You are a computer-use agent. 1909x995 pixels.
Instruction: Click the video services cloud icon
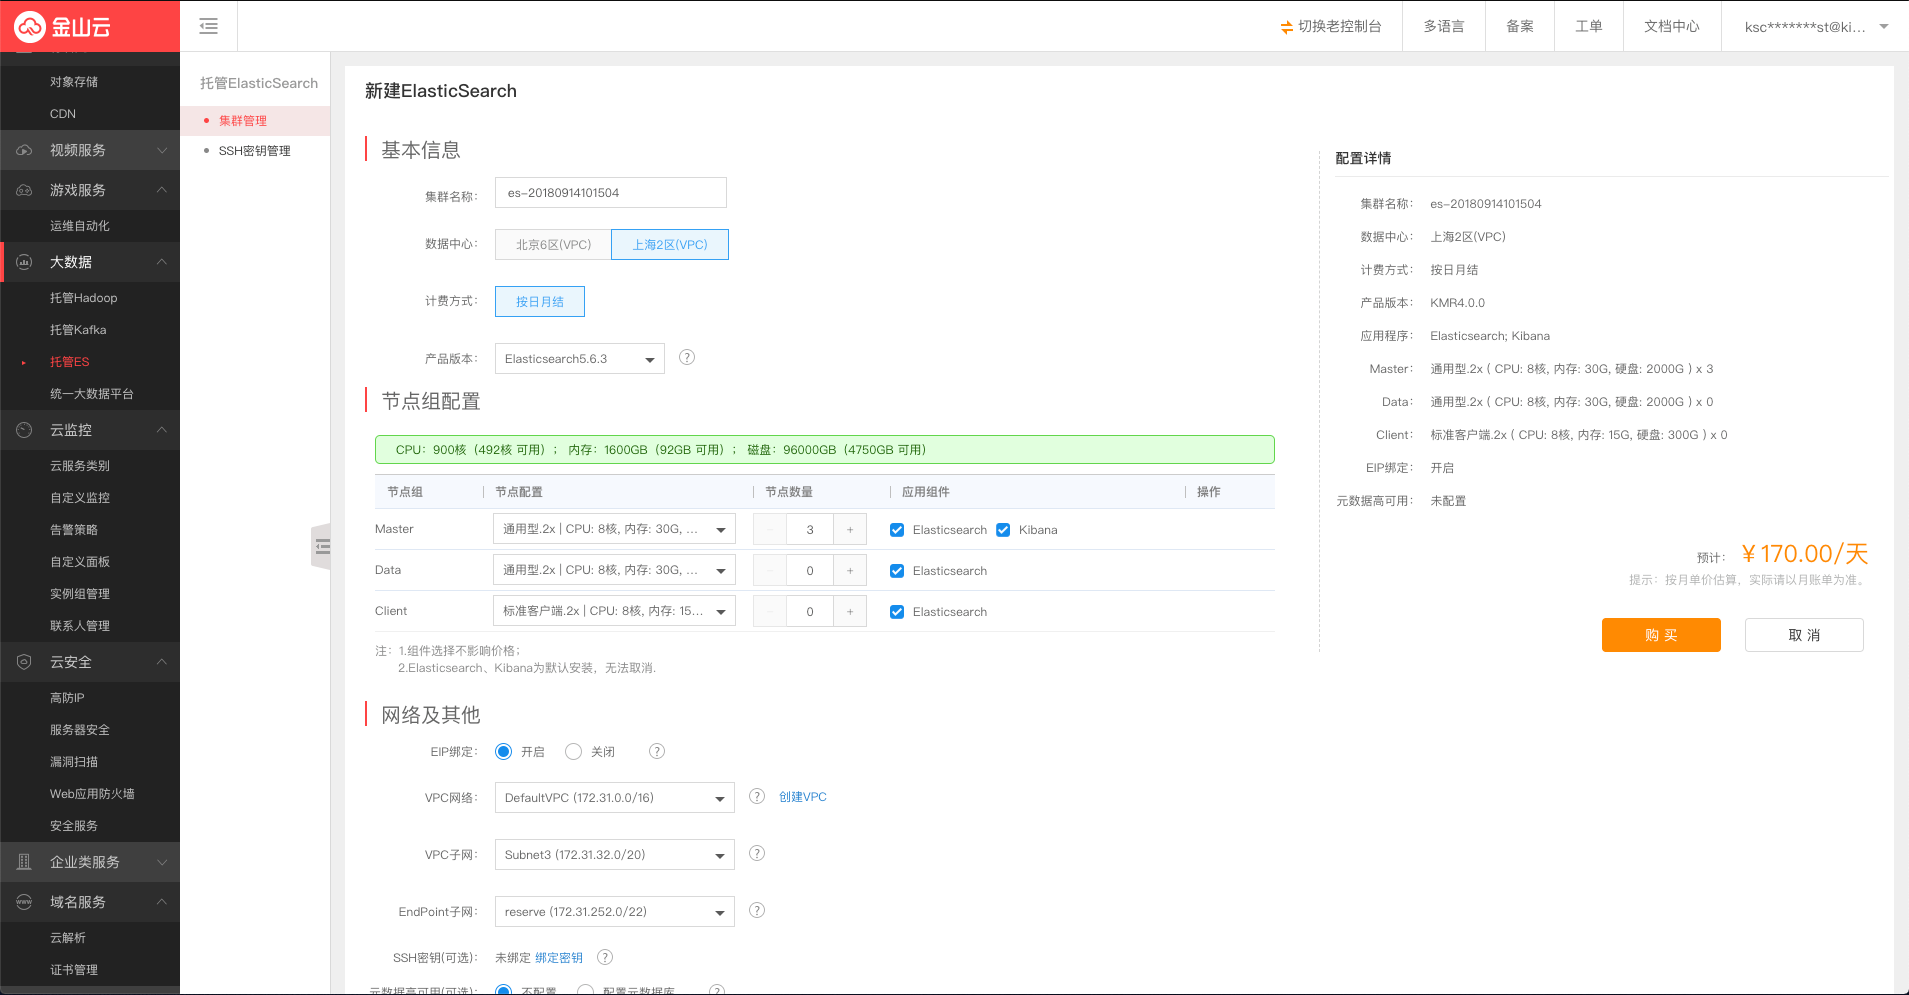[x=24, y=150]
